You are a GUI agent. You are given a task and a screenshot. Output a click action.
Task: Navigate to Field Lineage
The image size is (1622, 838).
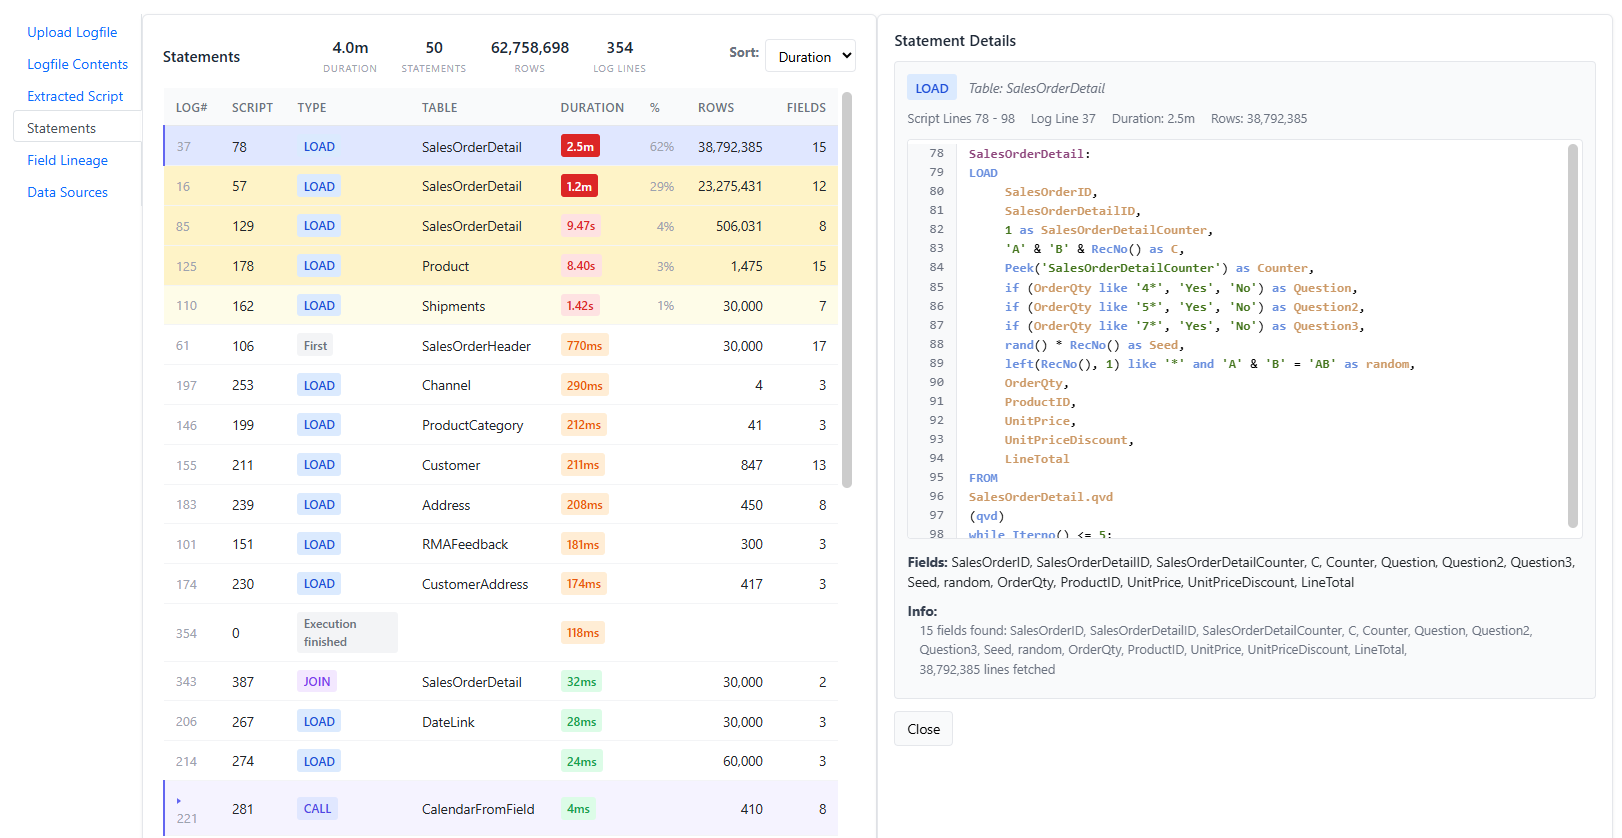coord(67,160)
